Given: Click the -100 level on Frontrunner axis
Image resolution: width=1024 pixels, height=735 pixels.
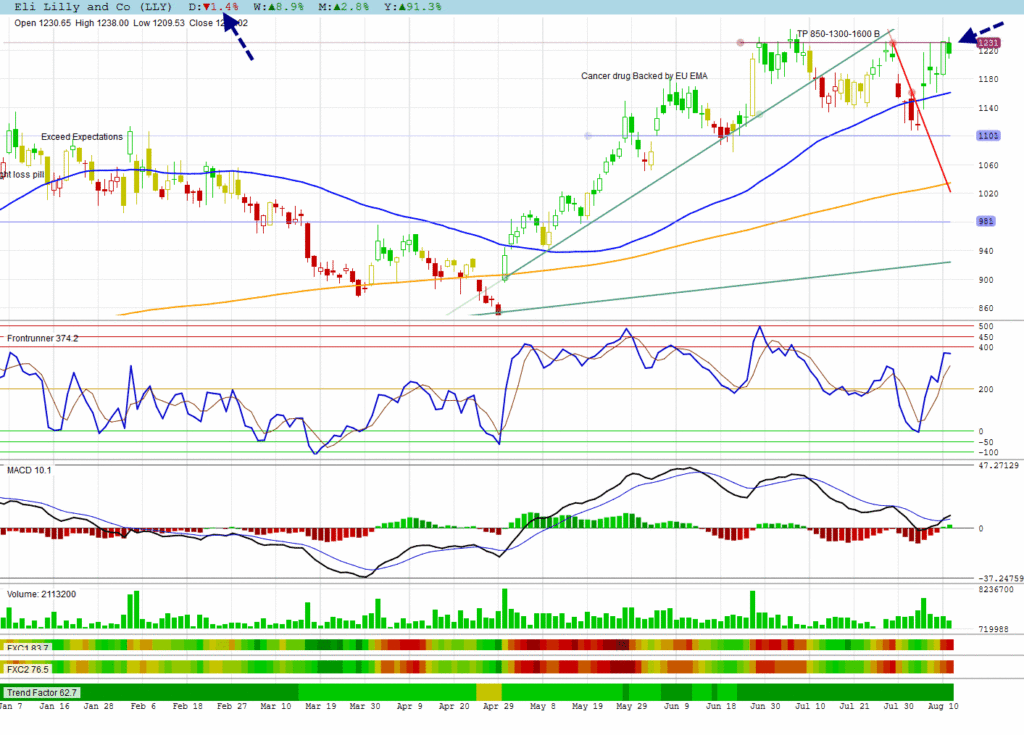Looking at the screenshot, I should coord(988,452).
